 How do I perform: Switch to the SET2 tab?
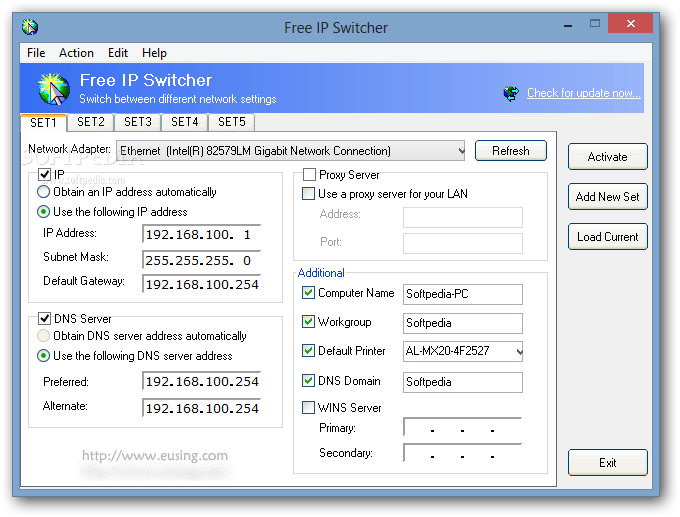(x=91, y=122)
